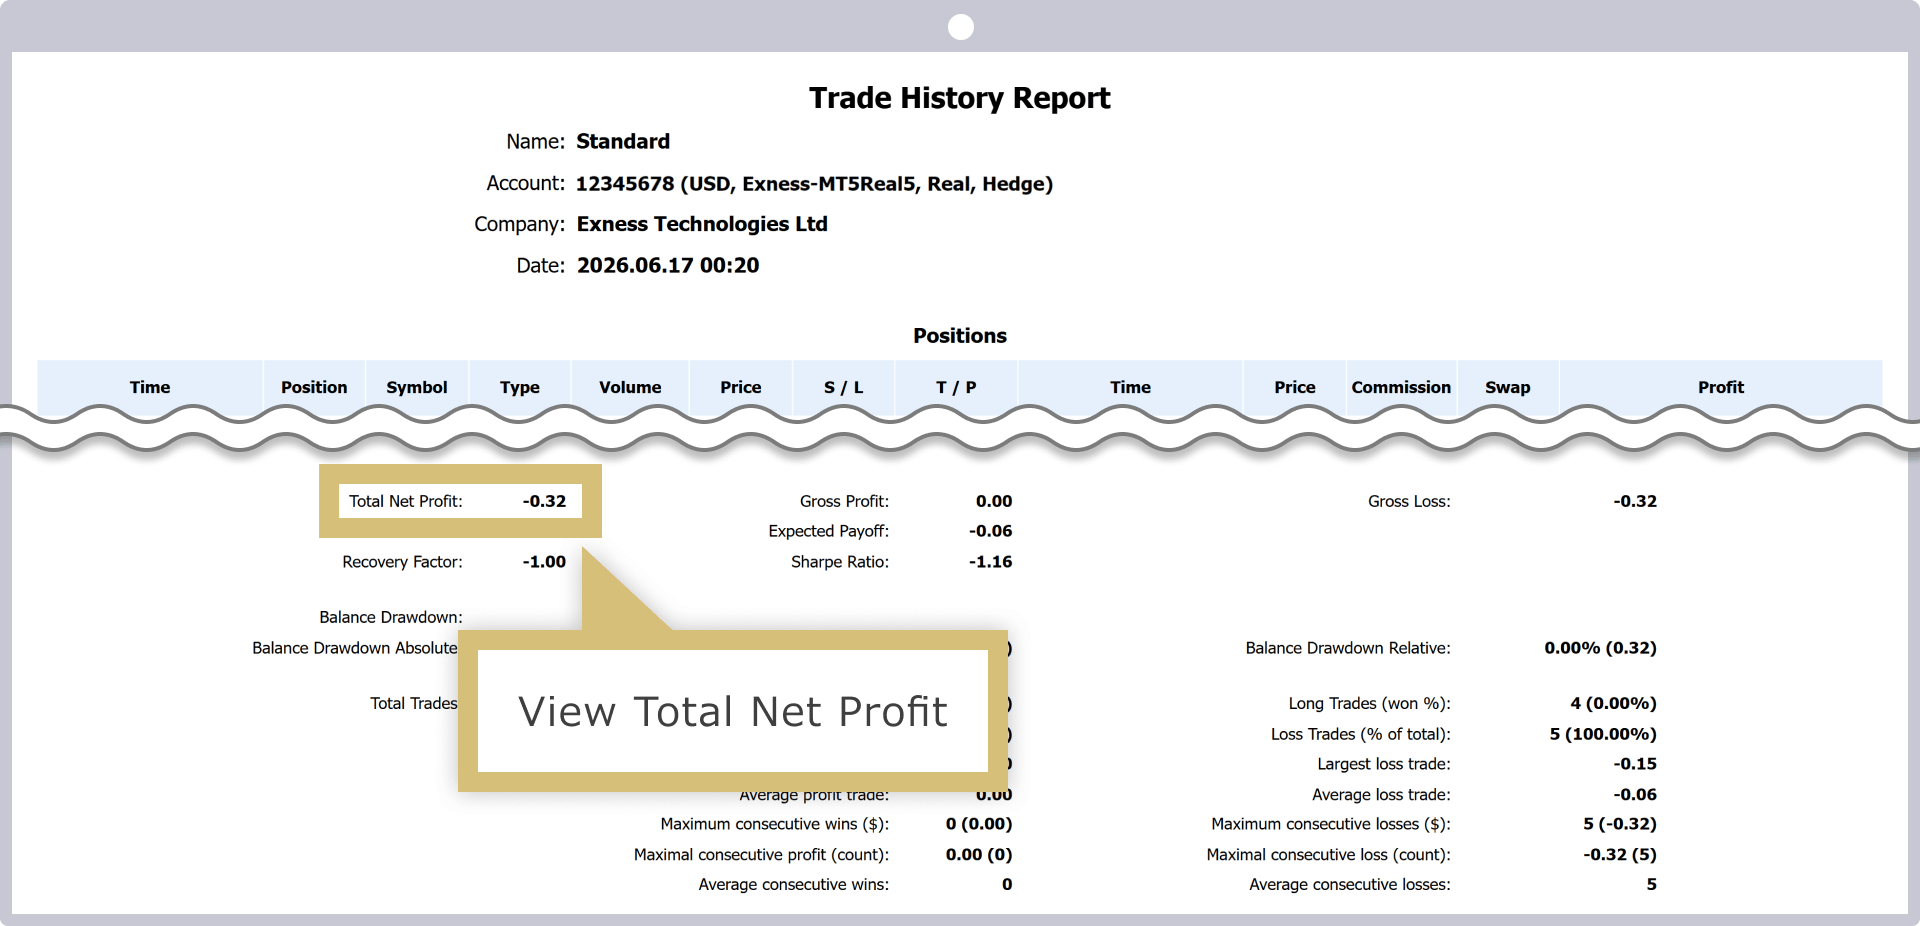The width and height of the screenshot is (1920, 926).
Task: Select the account number 12345678 text
Action: point(625,184)
